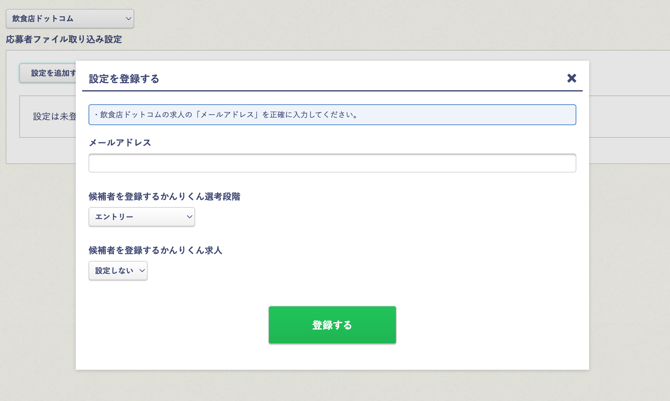This screenshot has width=670, height=401.
Task: Click the メールアドレス input field
Action: tap(332, 163)
